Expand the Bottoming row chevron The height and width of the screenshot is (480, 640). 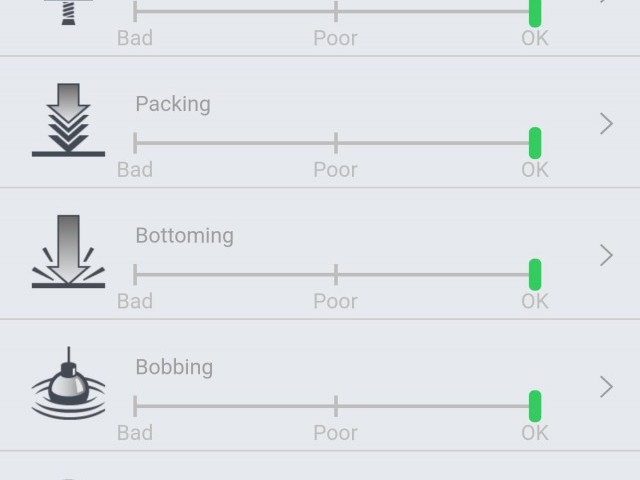[x=606, y=255]
